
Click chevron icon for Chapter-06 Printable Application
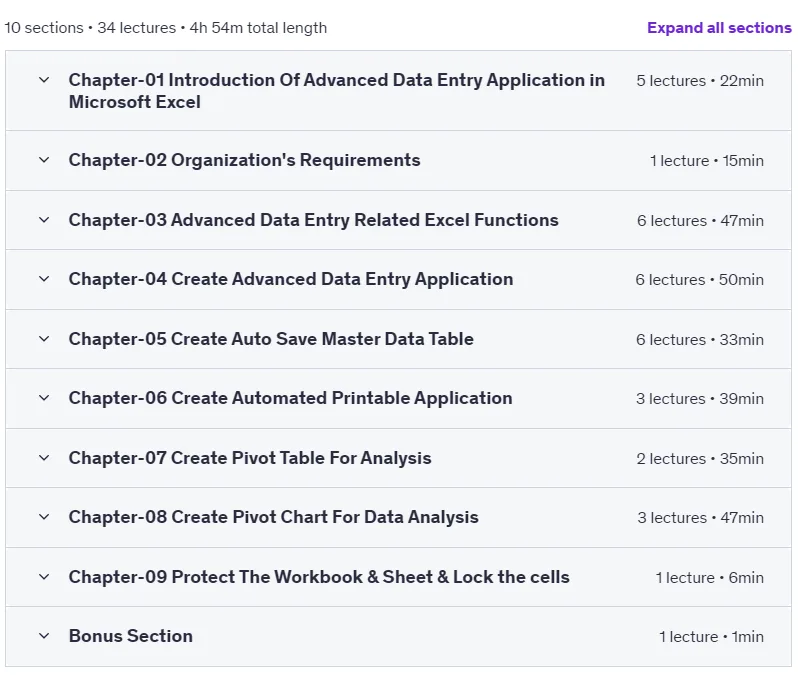coord(44,398)
